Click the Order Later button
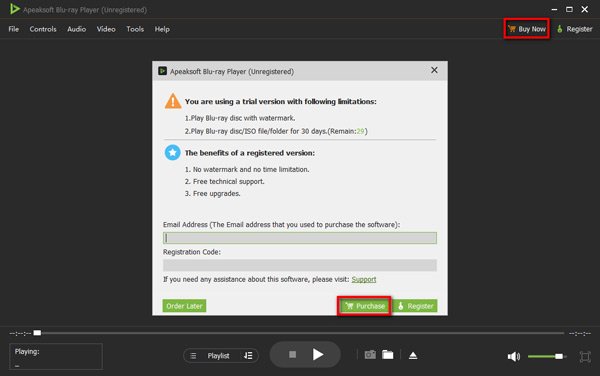 184,306
